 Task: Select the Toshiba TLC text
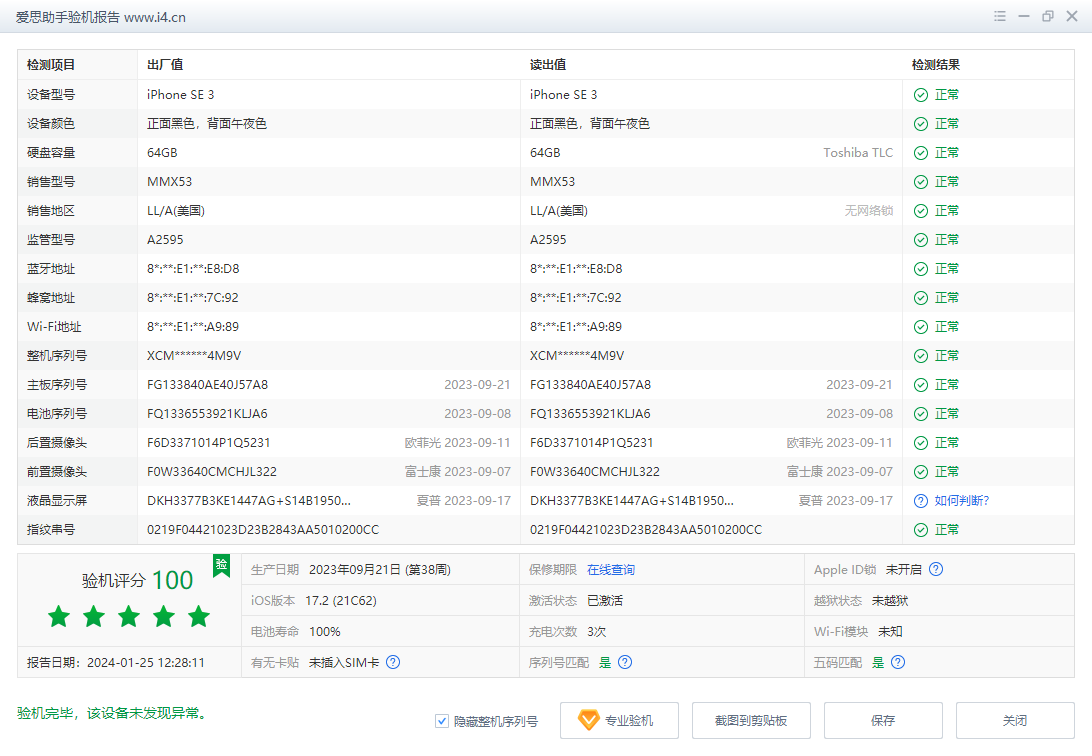[x=858, y=152]
